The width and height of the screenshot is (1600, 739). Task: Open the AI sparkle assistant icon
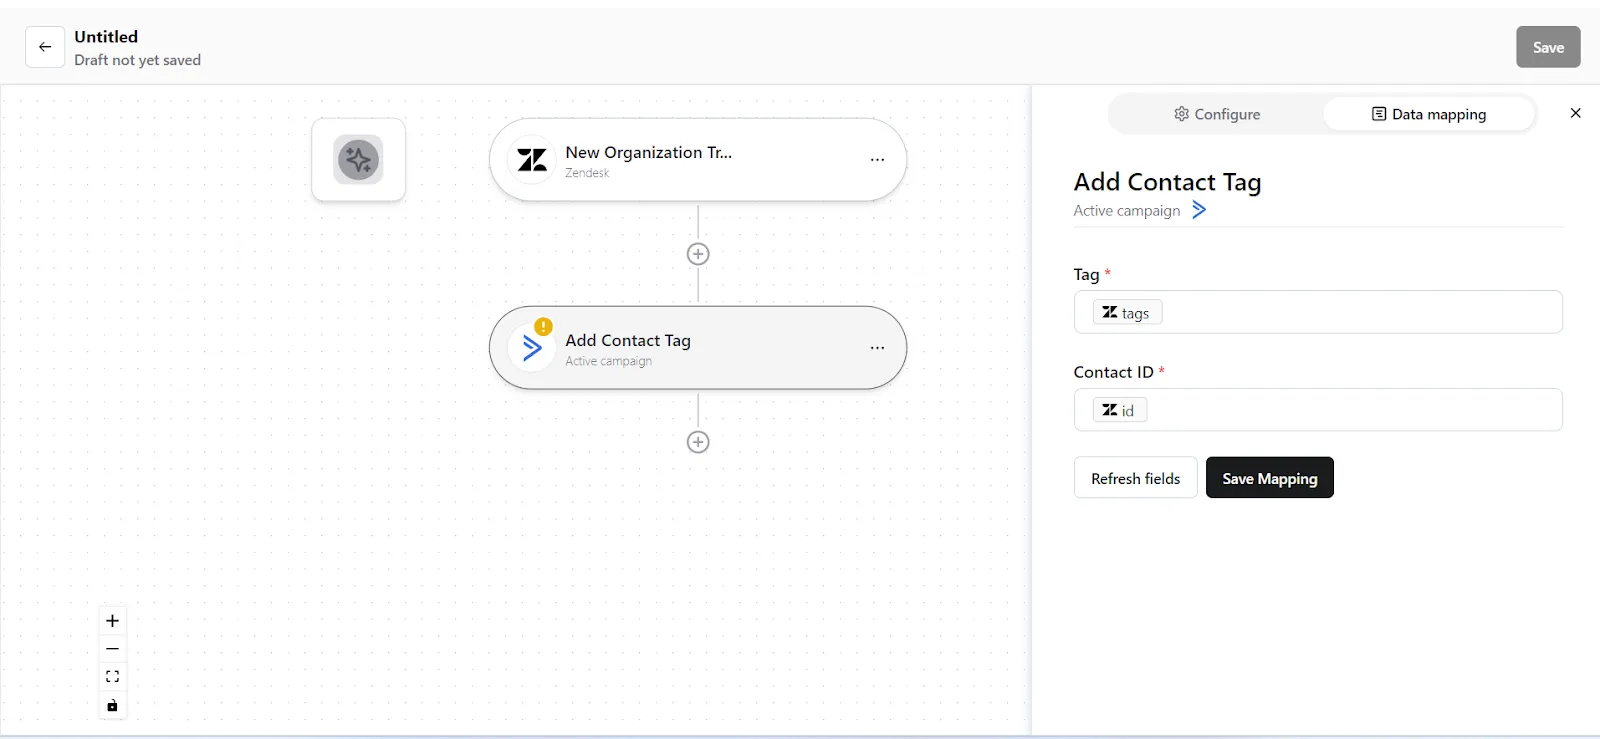[x=358, y=160]
